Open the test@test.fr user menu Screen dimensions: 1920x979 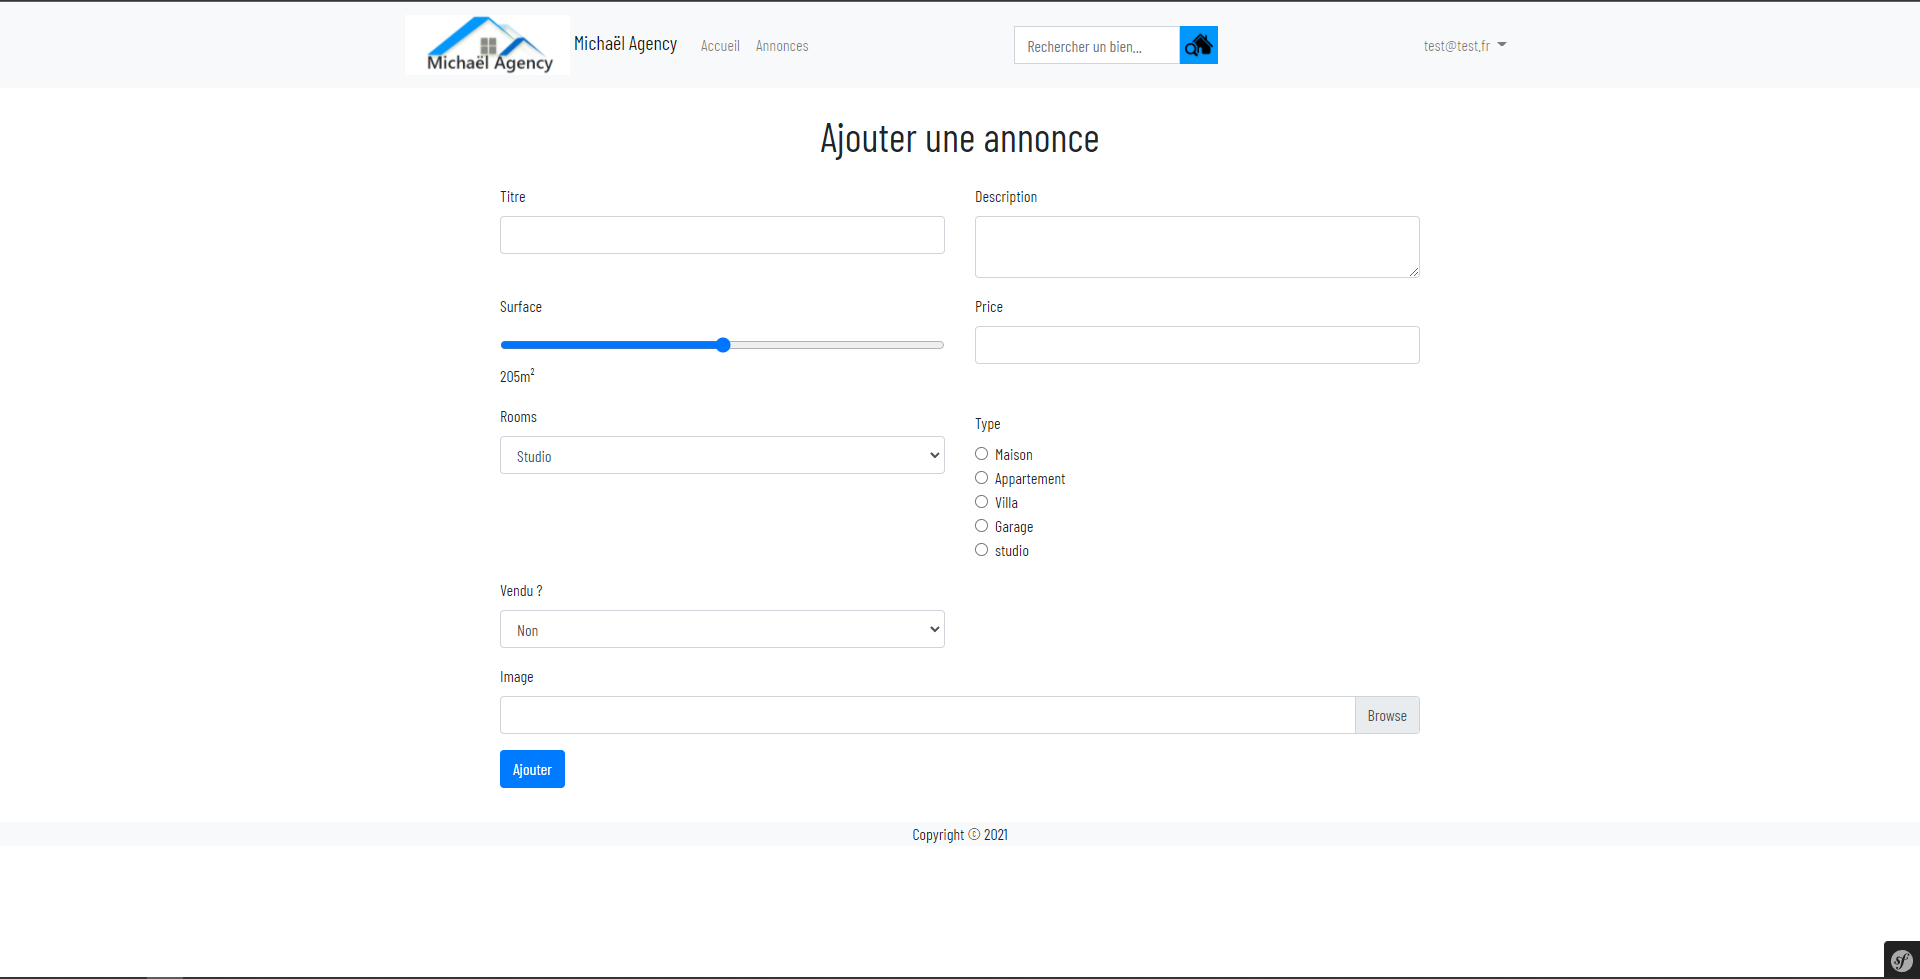click(1464, 46)
